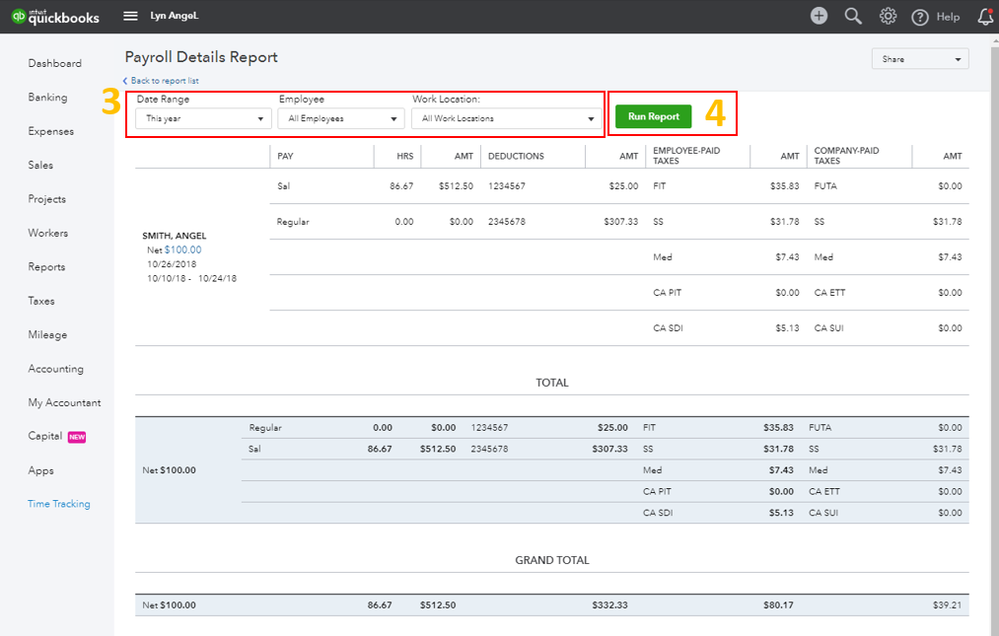Toggle the hamburger navigation menu
The width and height of the screenshot is (999, 636).
[x=131, y=16]
